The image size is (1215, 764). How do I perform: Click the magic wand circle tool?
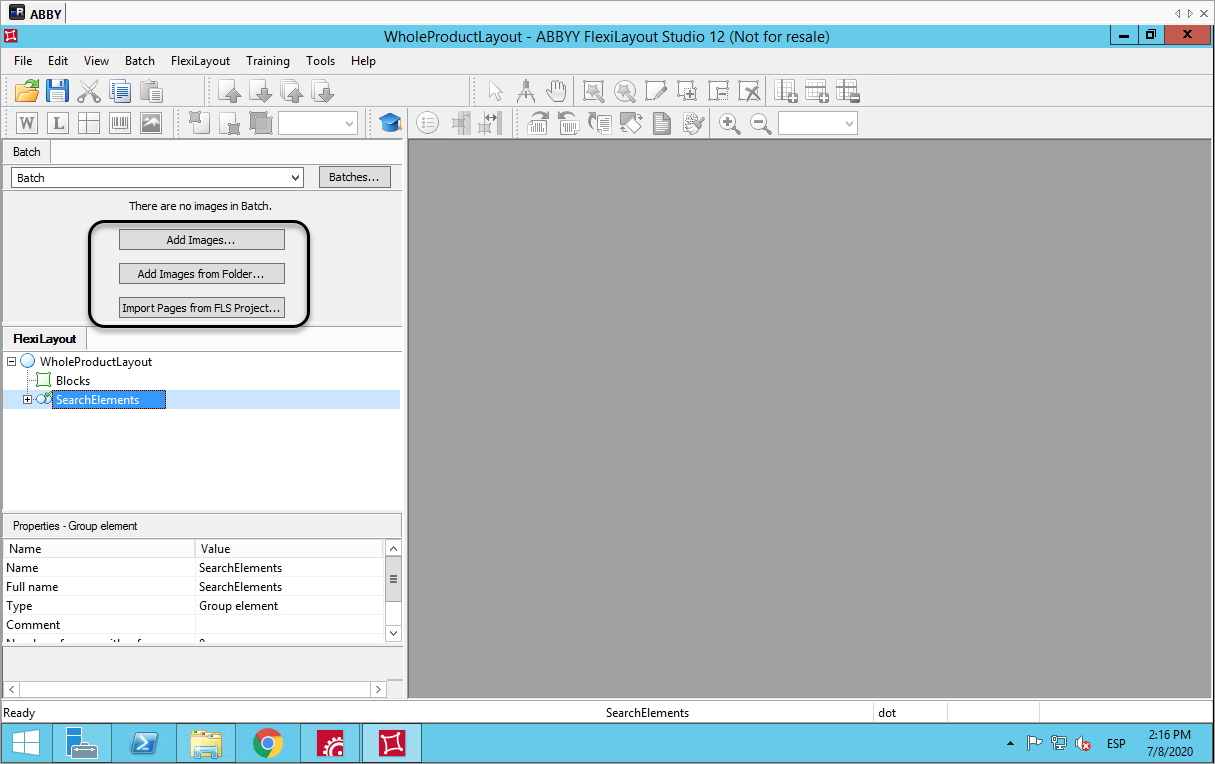(x=625, y=91)
